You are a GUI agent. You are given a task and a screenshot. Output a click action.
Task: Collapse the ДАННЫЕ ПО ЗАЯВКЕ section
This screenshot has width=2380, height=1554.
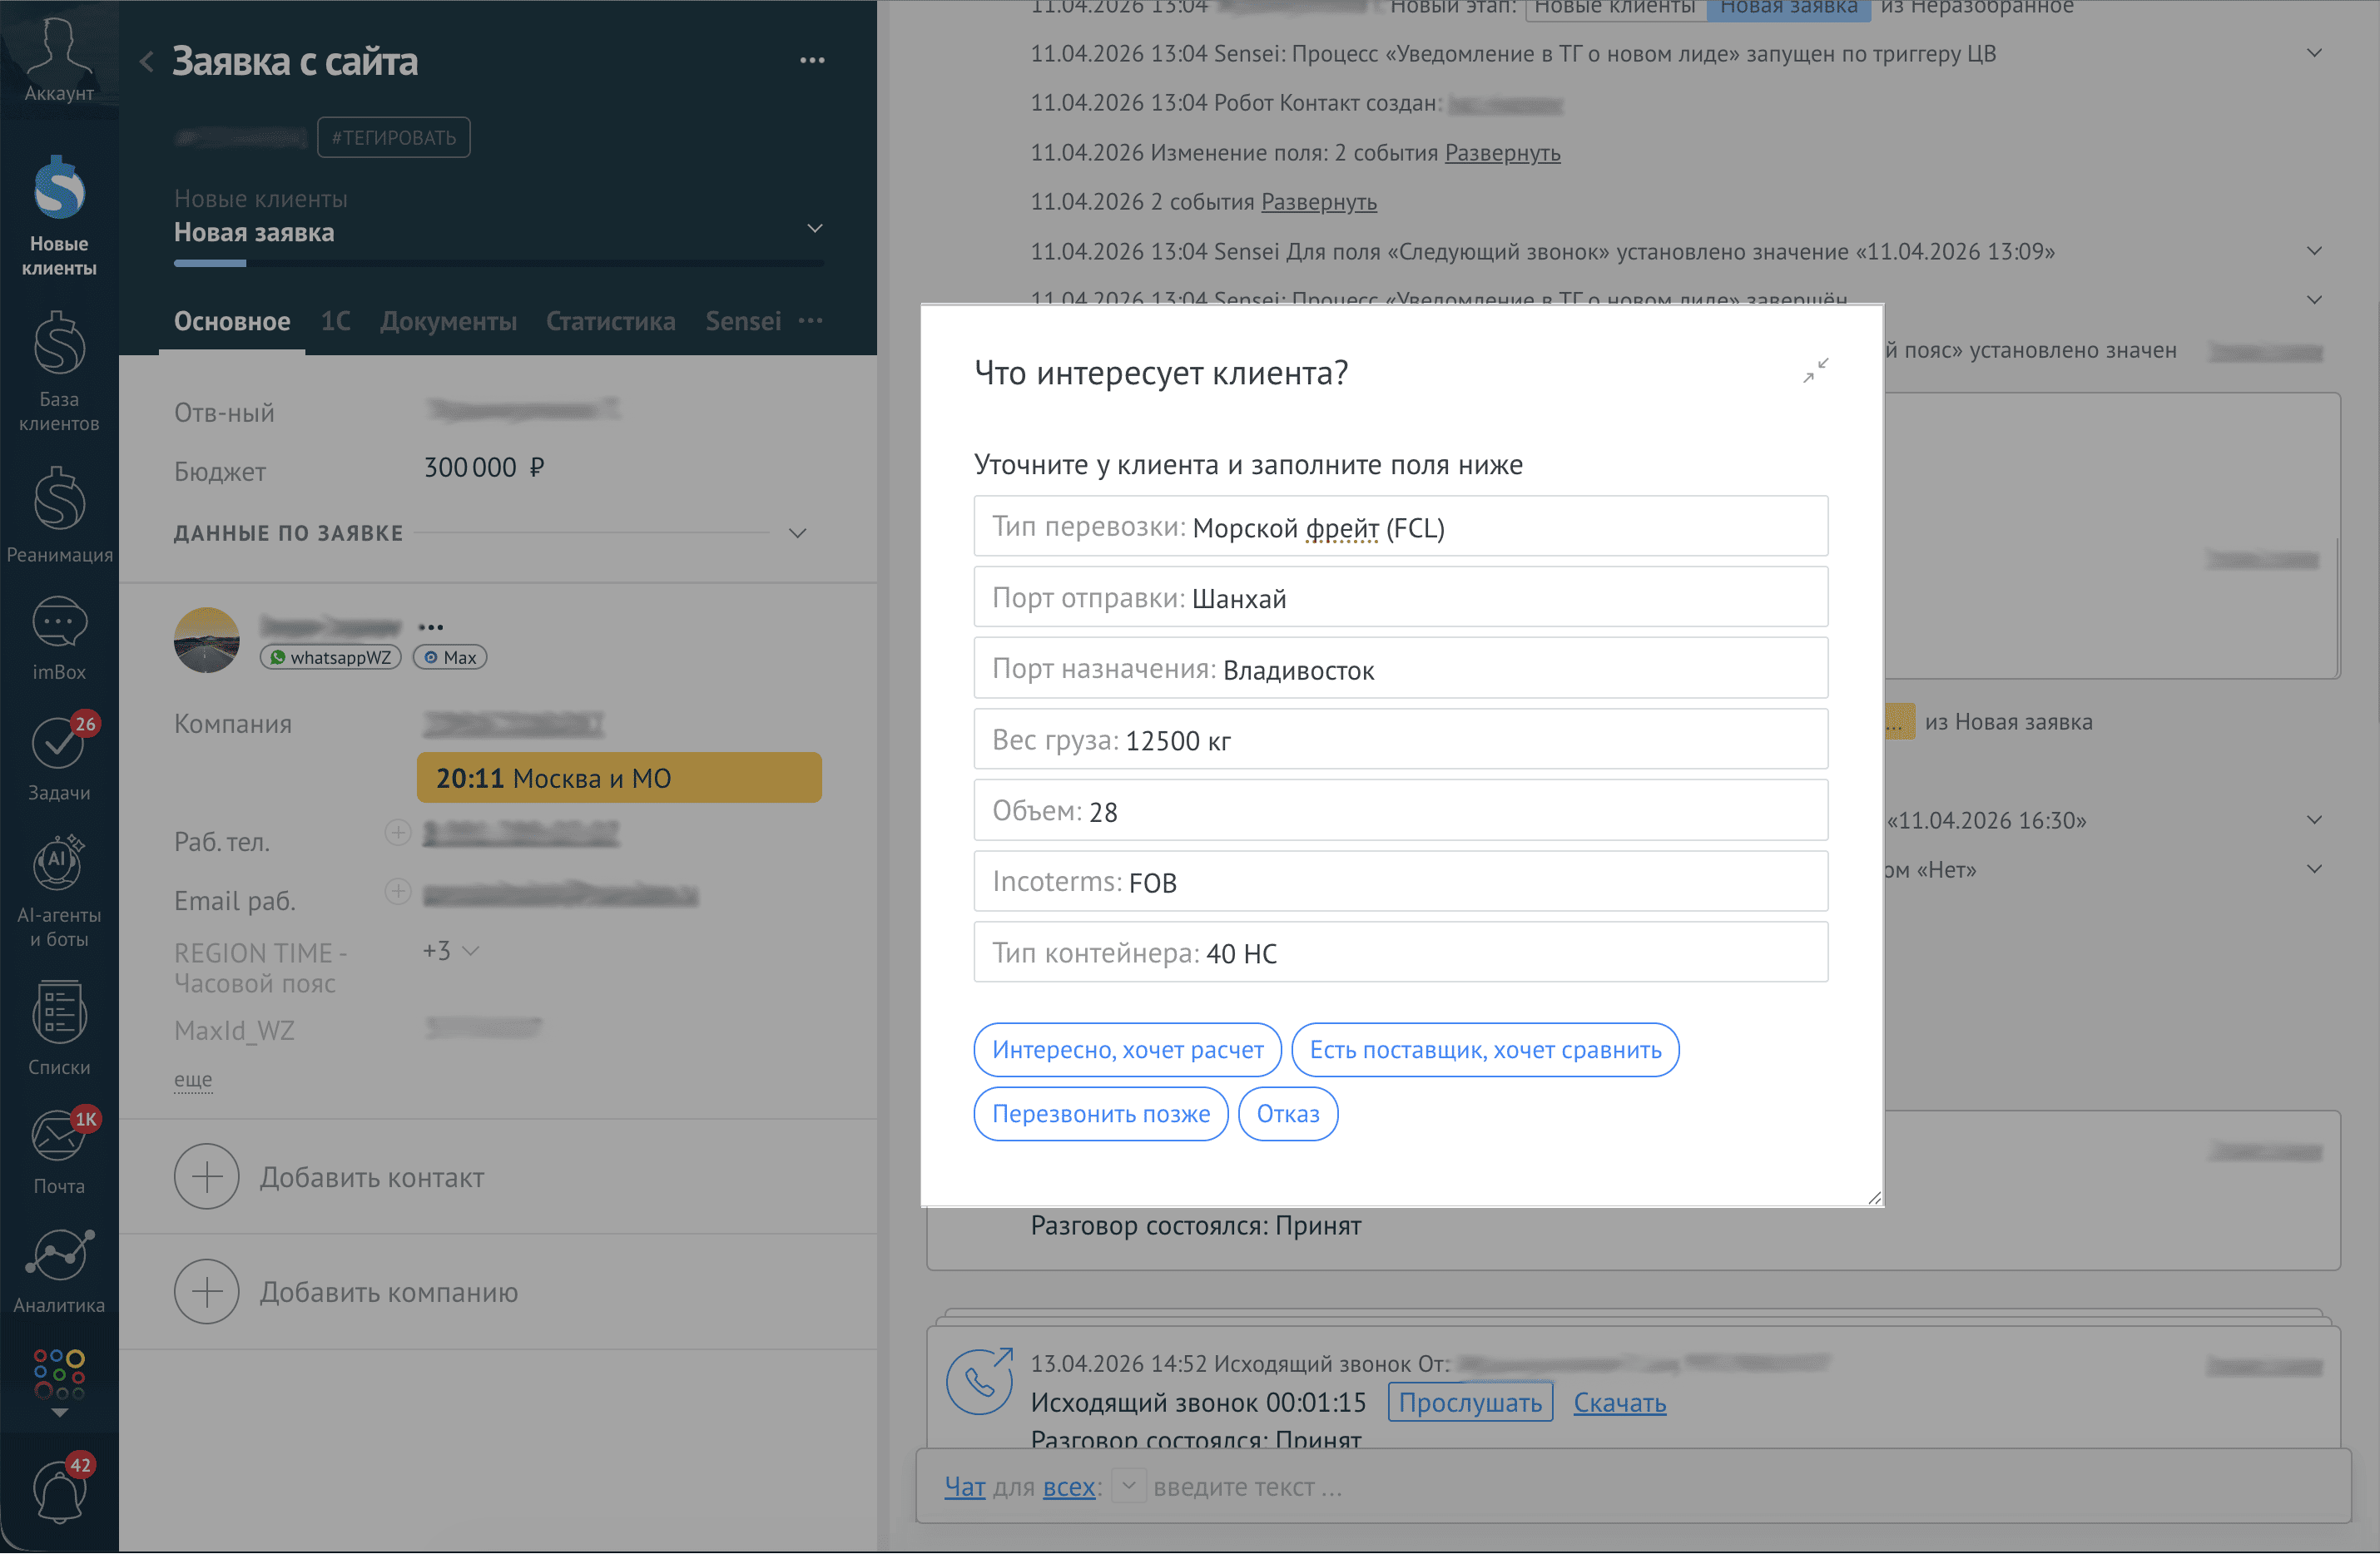click(x=797, y=534)
